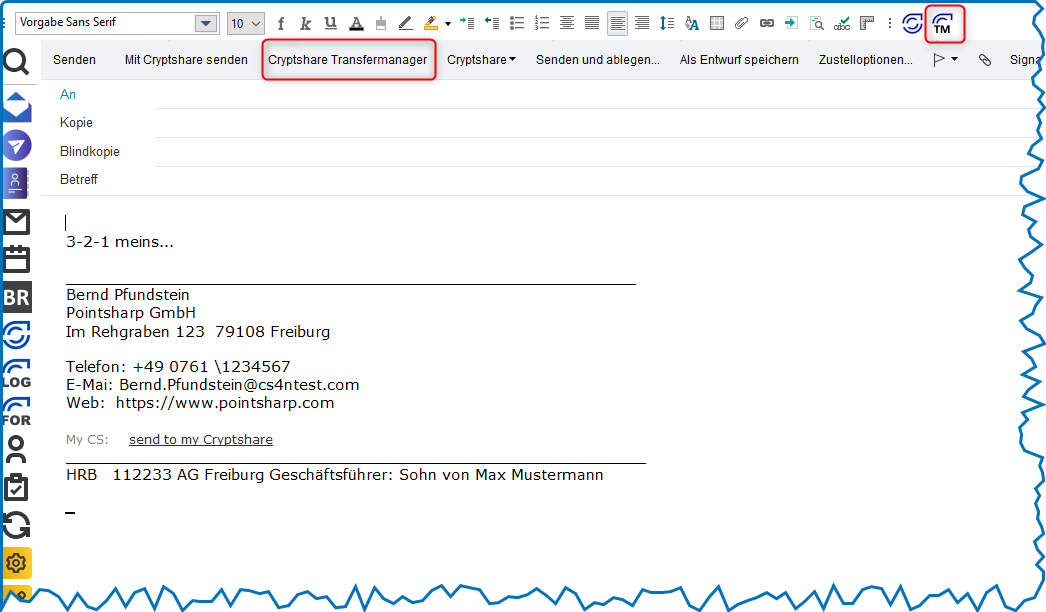The width and height of the screenshot is (1046, 612).
Task: Follow the 'send to my Cryptshare' link
Action: click(200, 440)
